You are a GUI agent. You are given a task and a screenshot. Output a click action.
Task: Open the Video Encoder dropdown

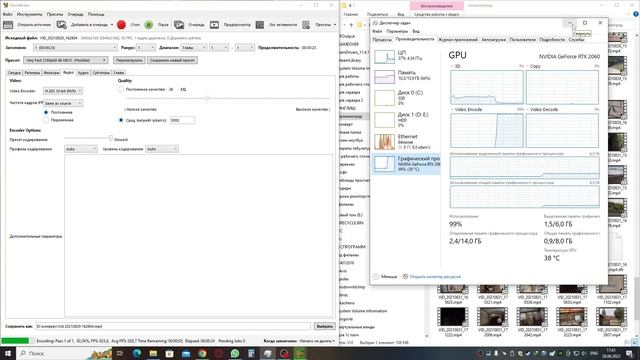point(63,91)
